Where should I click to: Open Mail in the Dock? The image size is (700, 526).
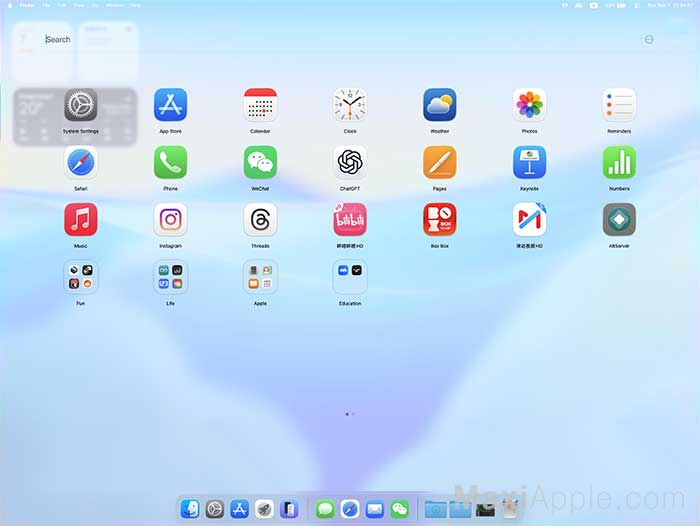point(375,509)
